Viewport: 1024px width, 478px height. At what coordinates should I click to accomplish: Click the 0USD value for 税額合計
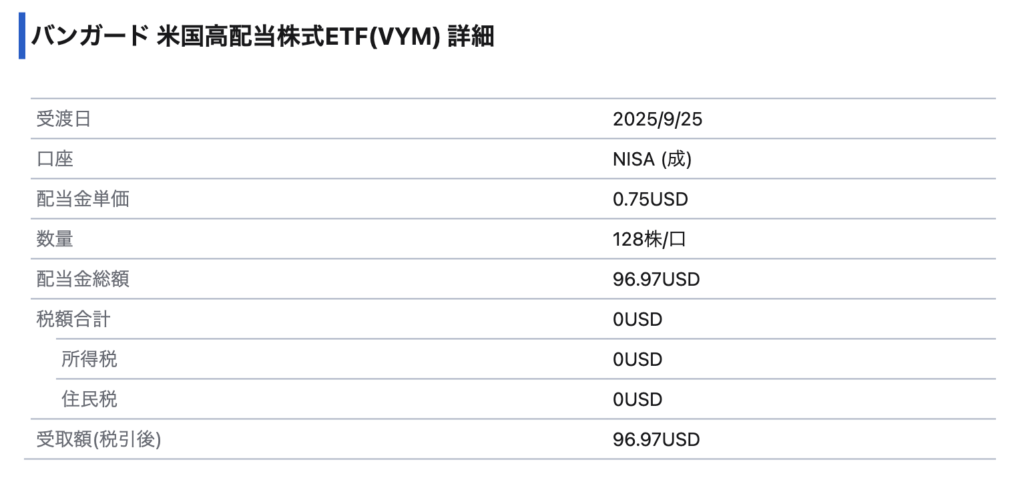tap(637, 319)
